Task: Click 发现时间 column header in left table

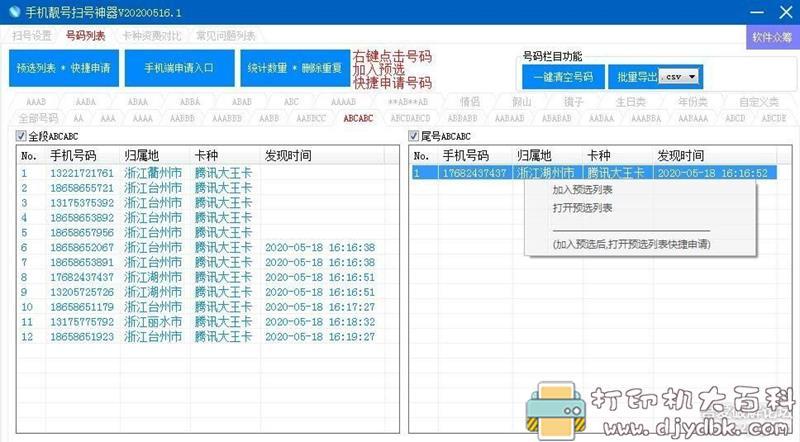Action: (288, 156)
